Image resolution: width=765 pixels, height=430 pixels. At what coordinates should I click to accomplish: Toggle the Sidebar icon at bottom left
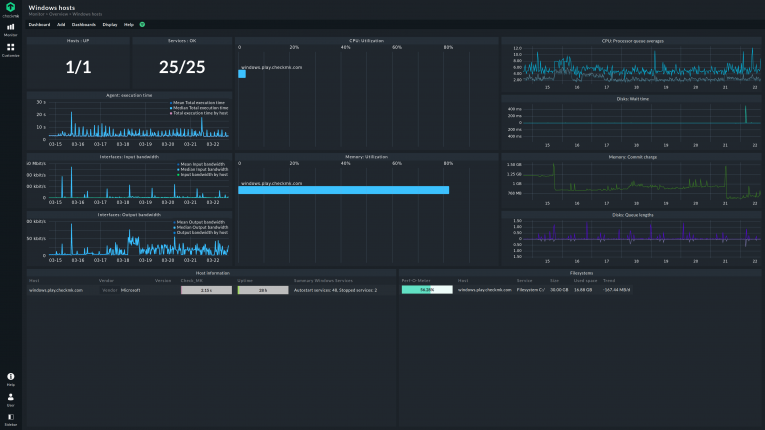(x=10, y=418)
